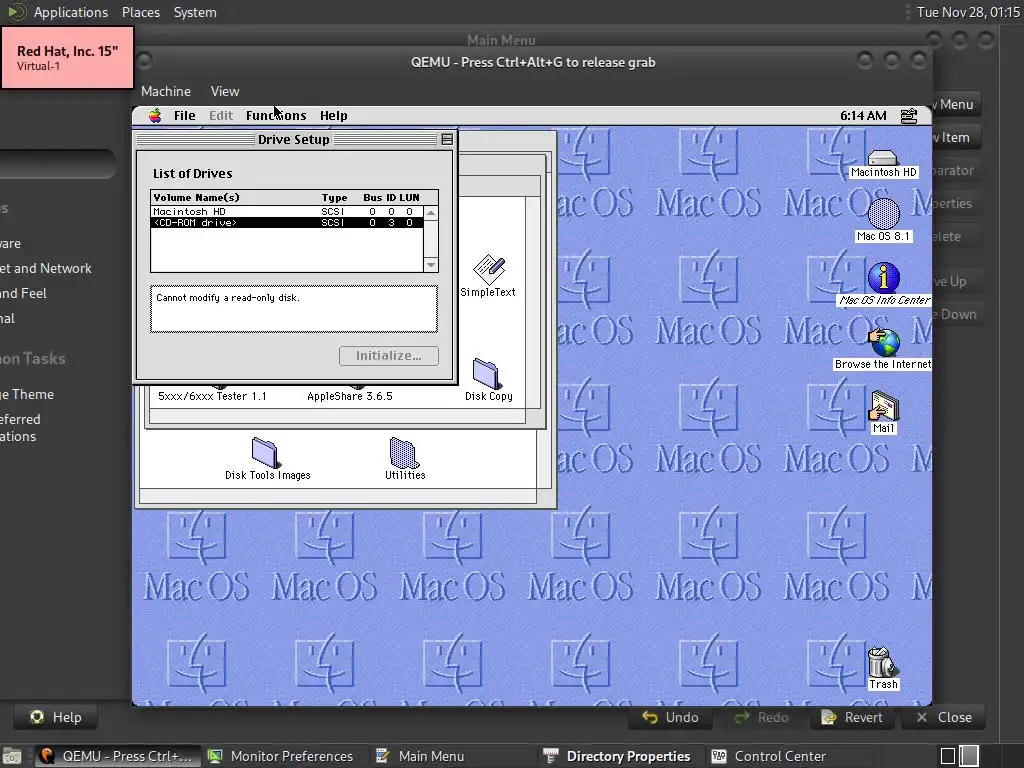Click the Close button at bottom right
Image resolution: width=1024 pixels, height=768 pixels.
943,717
